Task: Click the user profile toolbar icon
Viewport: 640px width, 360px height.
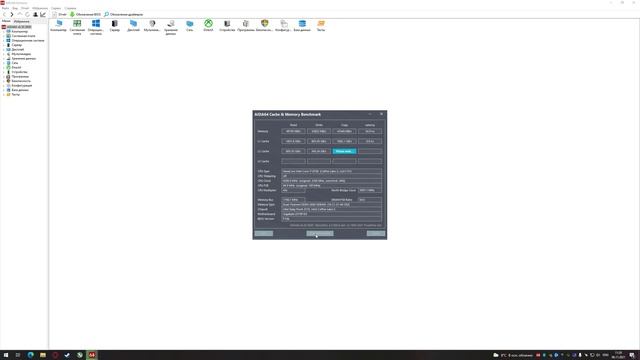Action: point(35,14)
